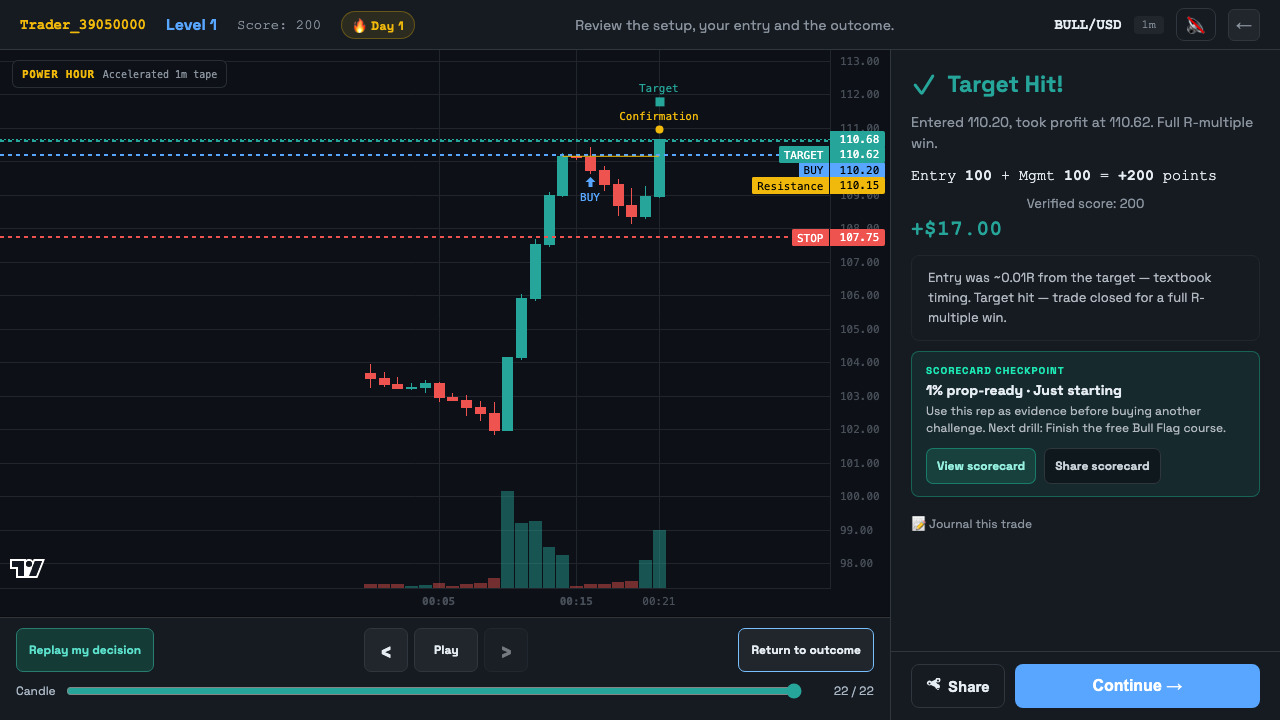Image resolution: width=1280 pixels, height=720 pixels.
Task: Click the Target Hit checkmark icon
Action: 924,85
